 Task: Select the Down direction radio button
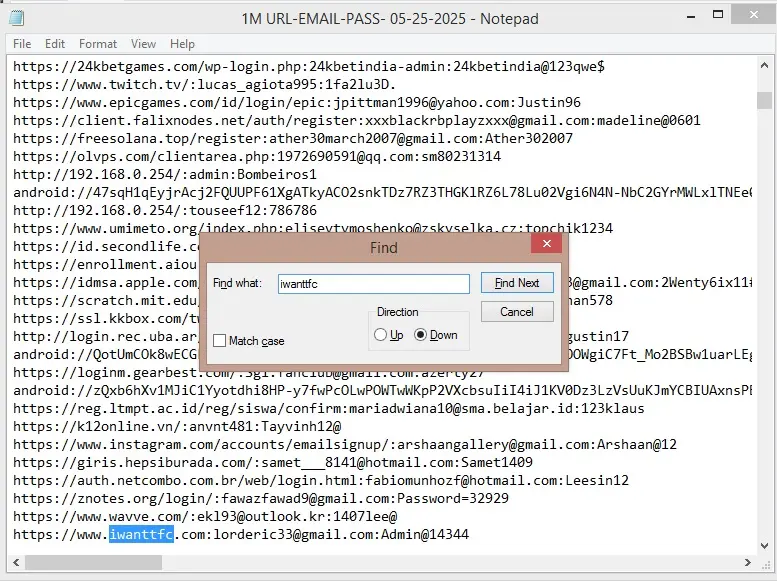pos(420,335)
